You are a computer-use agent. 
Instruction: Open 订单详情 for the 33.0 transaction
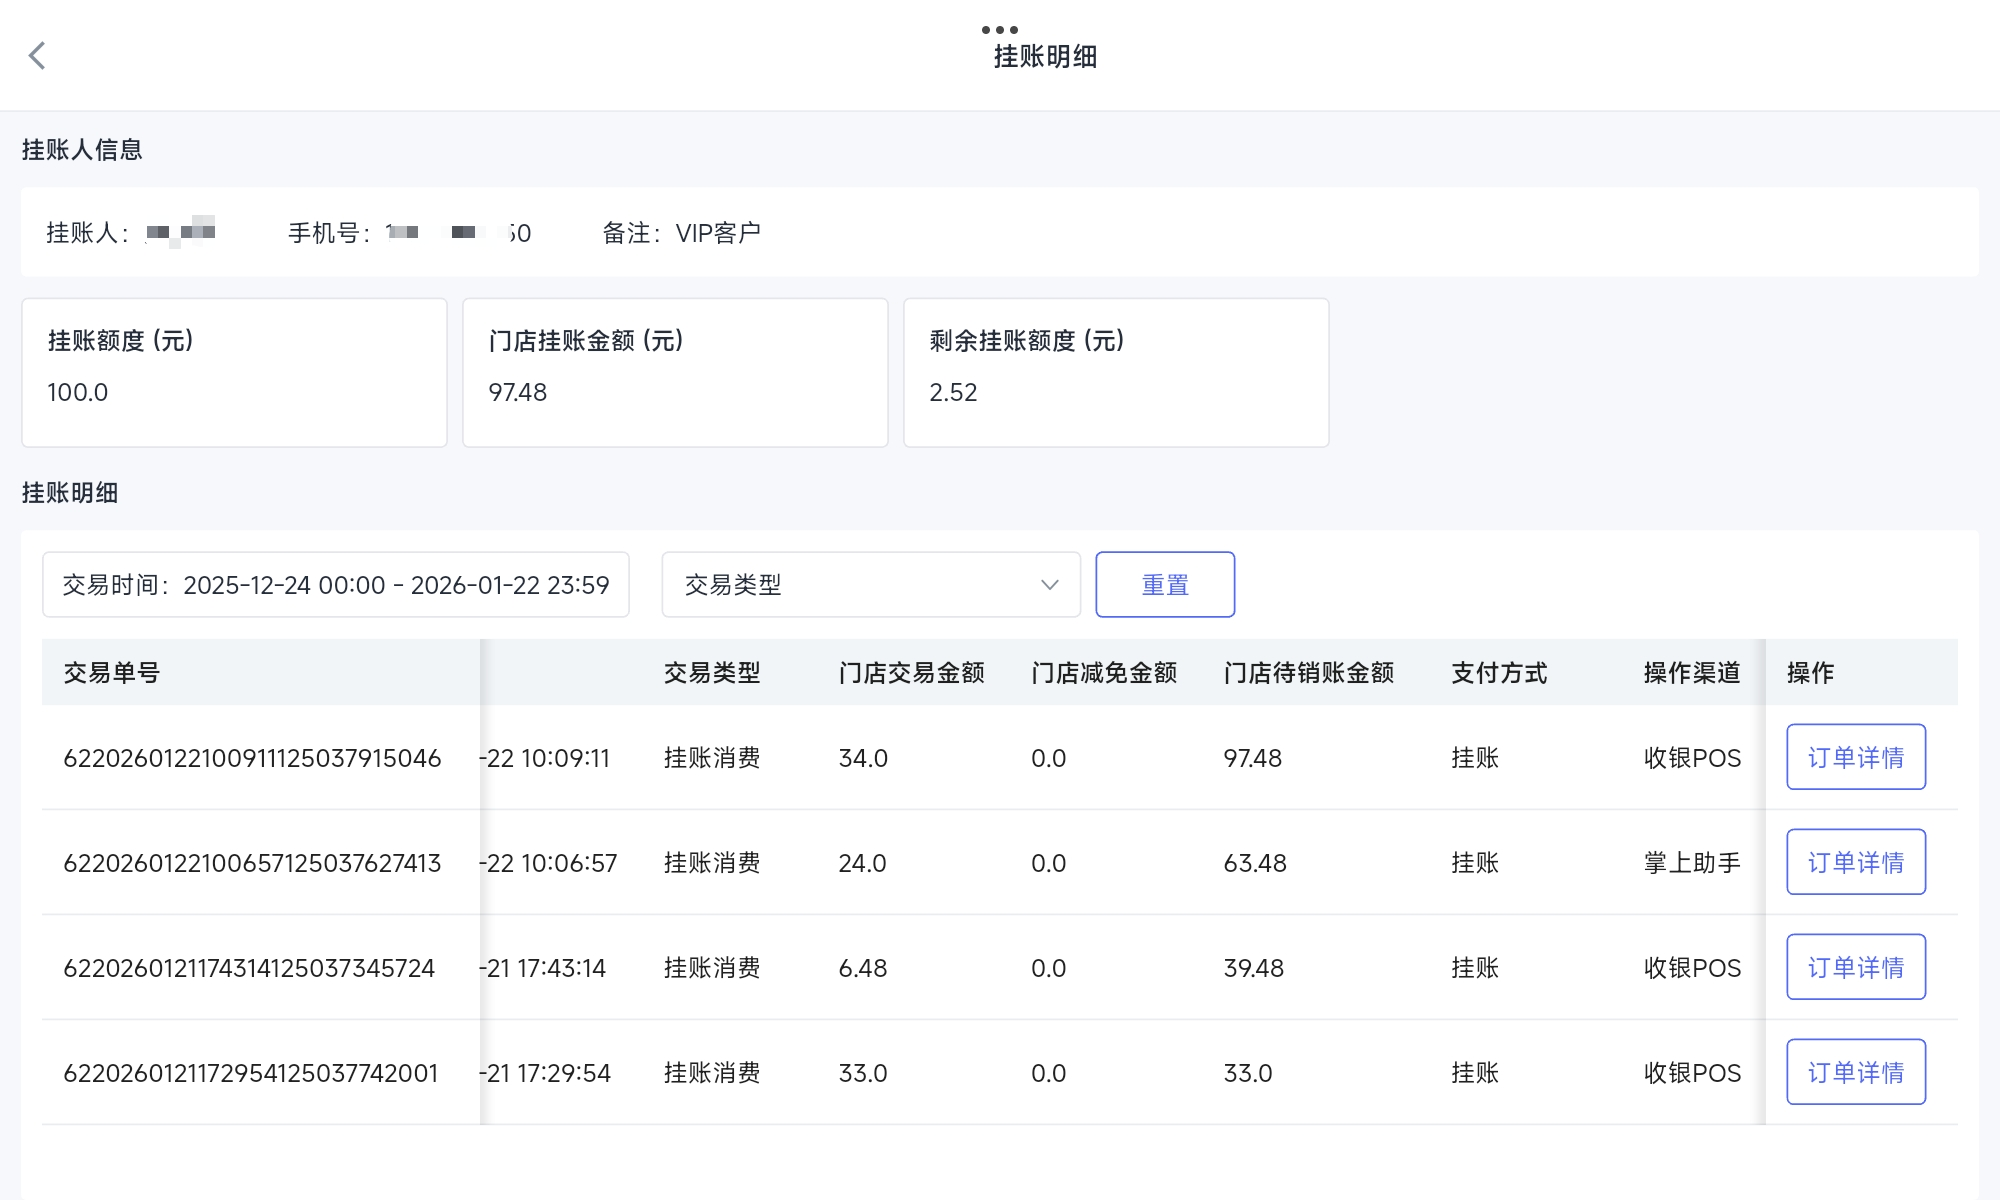(1855, 1073)
